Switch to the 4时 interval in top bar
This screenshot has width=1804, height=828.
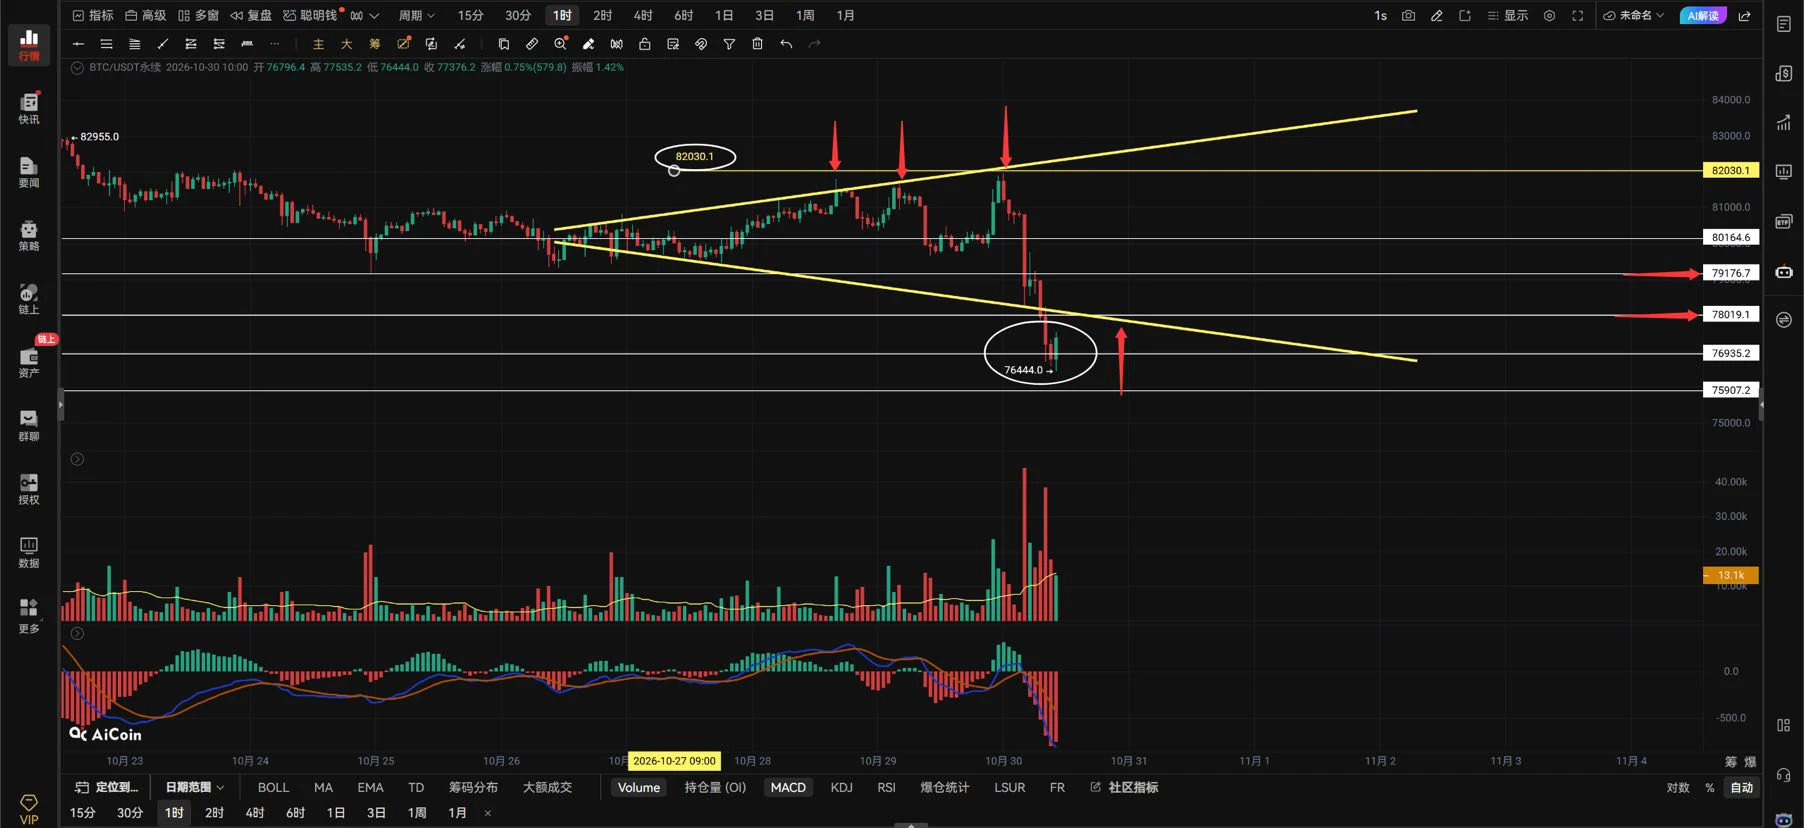(643, 16)
